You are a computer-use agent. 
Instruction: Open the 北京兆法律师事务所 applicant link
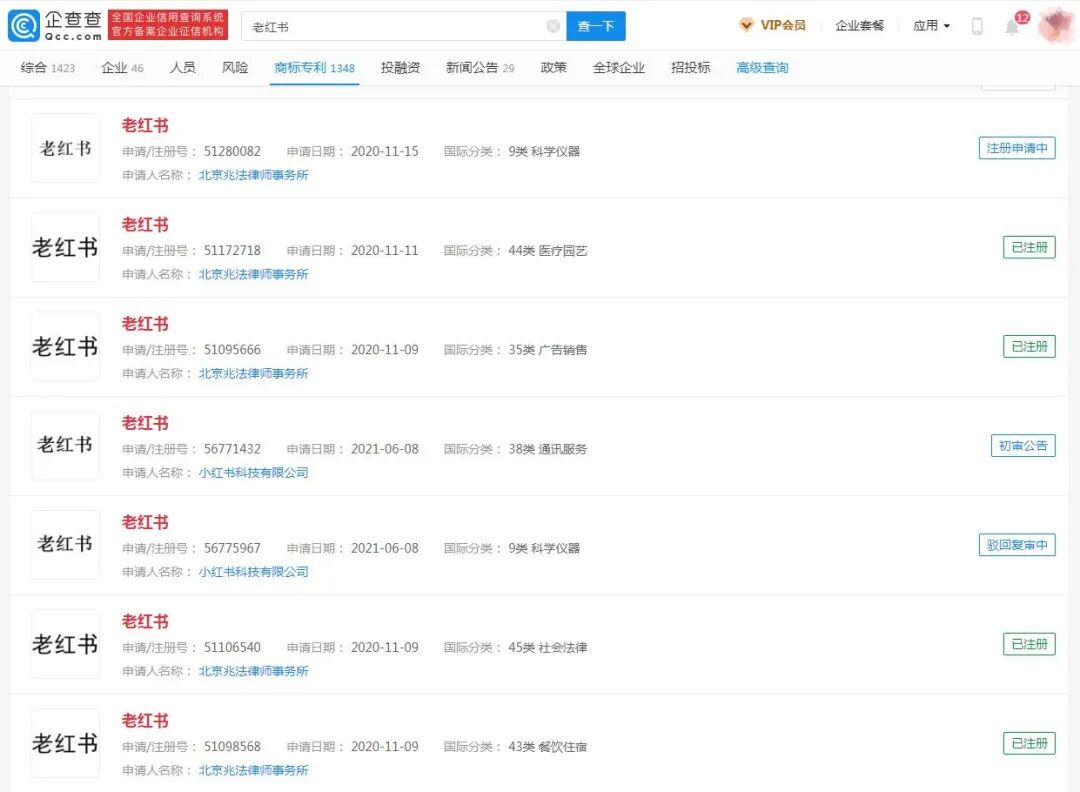253,174
